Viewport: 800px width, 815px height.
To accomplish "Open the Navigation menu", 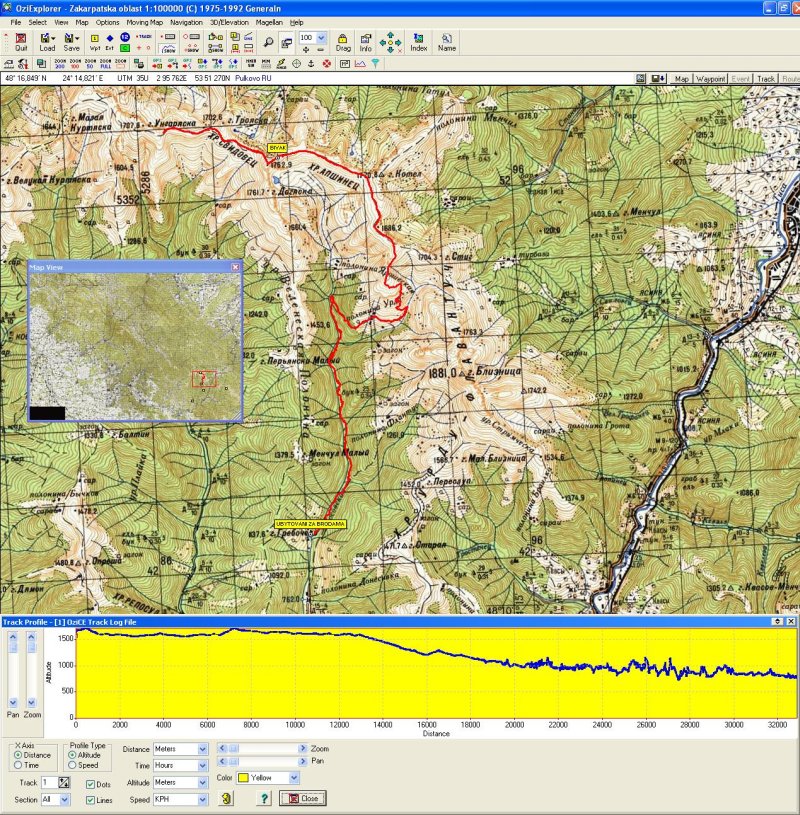I will (185, 21).
